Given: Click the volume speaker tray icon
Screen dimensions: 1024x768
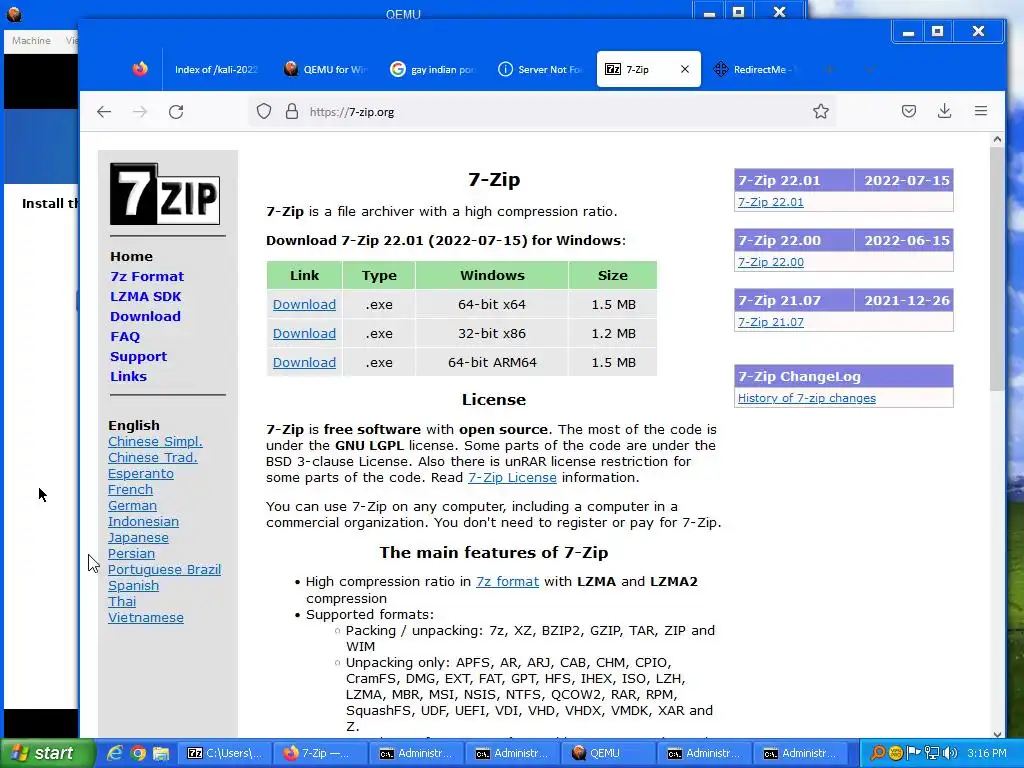Looking at the screenshot, I should pos(951,753).
